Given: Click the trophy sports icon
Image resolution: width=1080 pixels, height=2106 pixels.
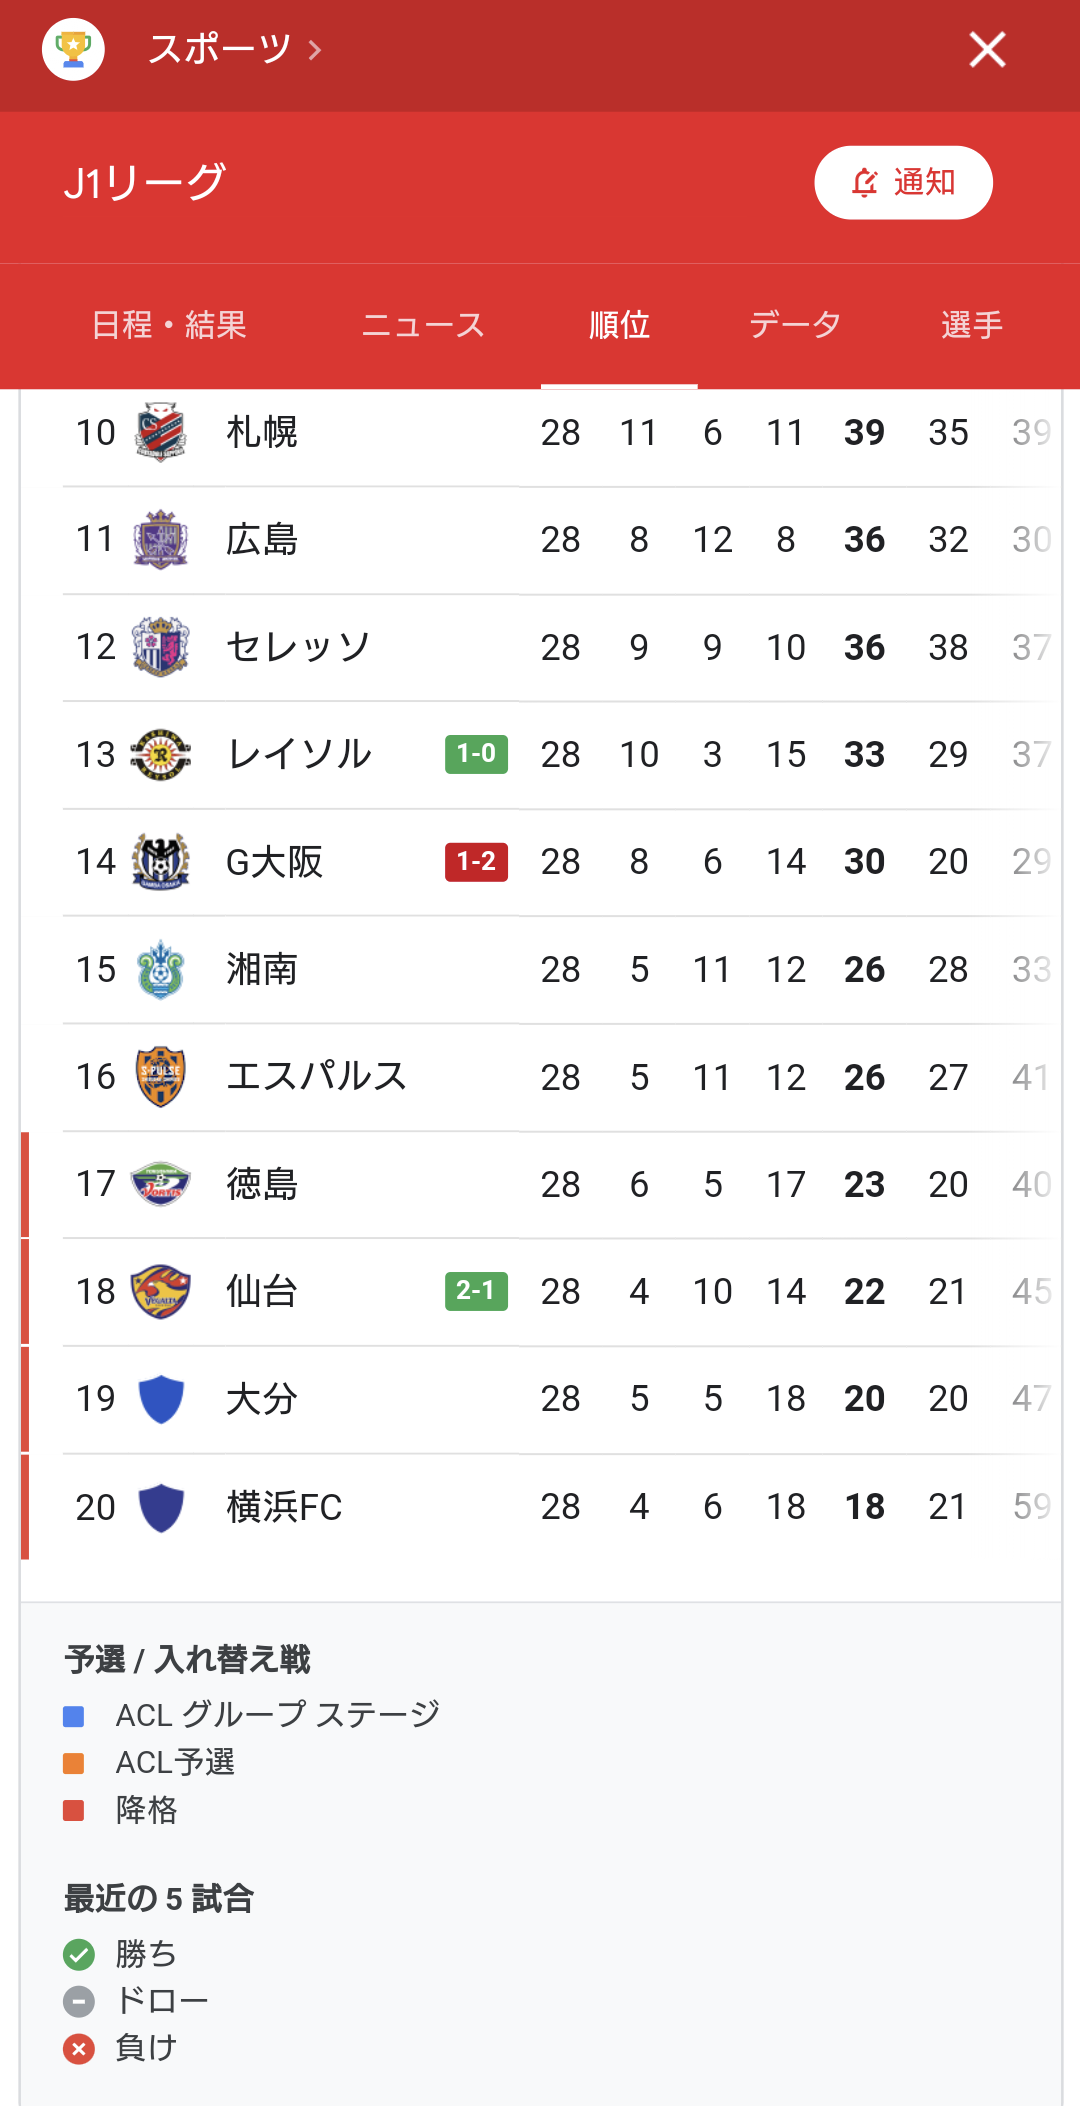Looking at the screenshot, I should [73, 49].
